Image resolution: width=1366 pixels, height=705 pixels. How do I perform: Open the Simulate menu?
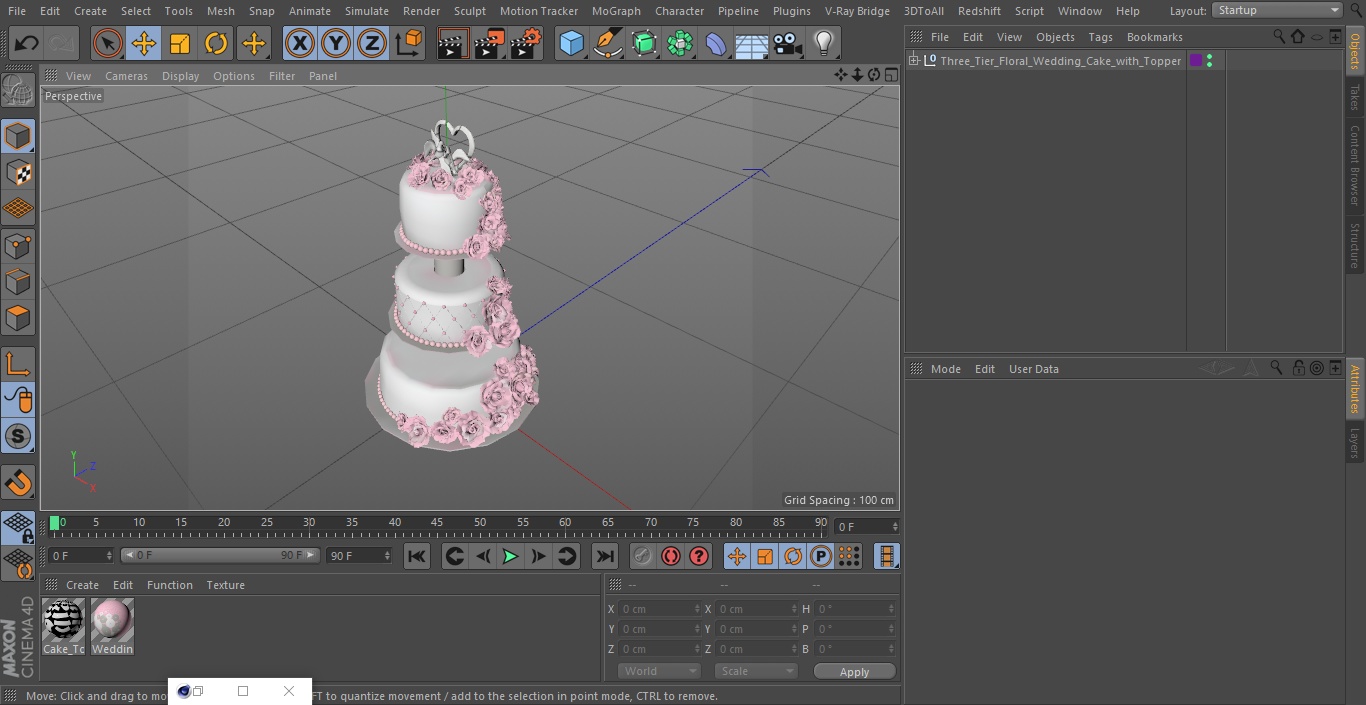point(367,11)
